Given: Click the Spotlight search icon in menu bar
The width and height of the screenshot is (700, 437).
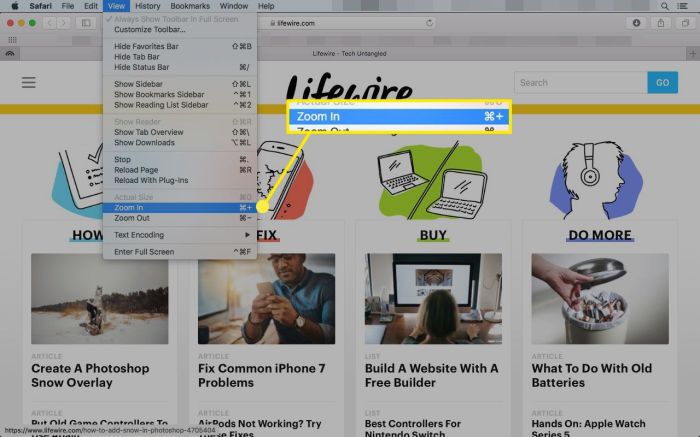Looking at the screenshot, I should click(664, 6).
